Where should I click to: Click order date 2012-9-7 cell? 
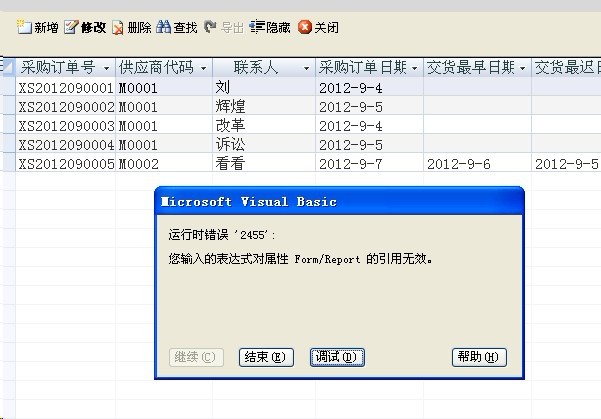pyautogui.click(x=369, y=163)
